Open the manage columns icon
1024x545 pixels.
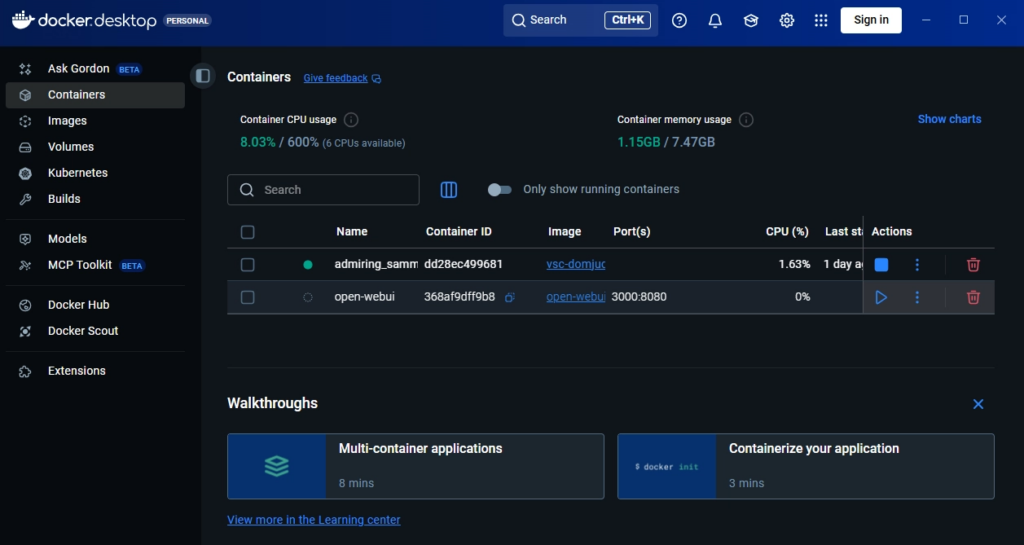click(x=449, y=190)
